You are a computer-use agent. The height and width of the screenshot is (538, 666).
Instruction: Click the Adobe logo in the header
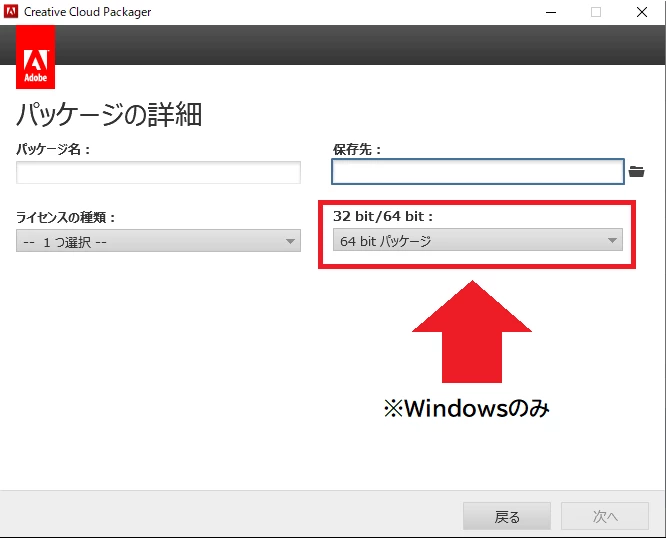click(x=35, y=57)
